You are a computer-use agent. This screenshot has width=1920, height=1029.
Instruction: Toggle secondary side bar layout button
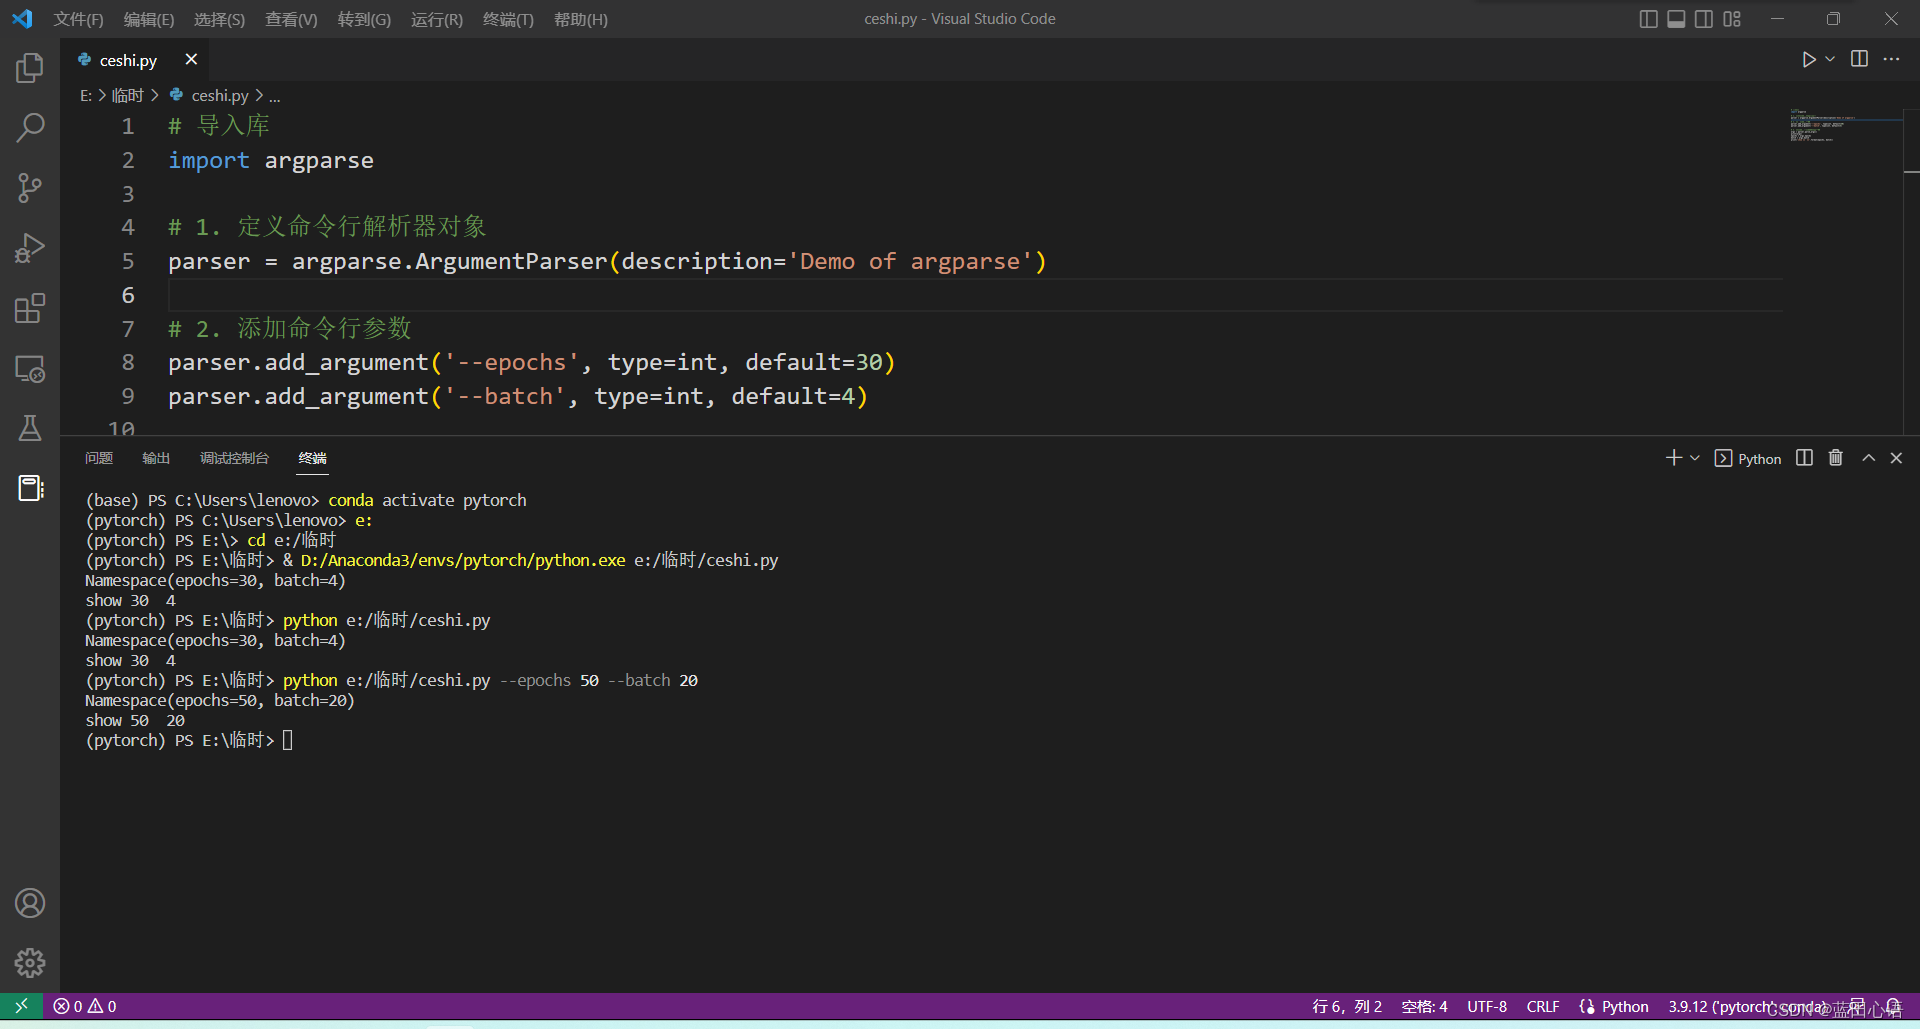point(1704,19)
